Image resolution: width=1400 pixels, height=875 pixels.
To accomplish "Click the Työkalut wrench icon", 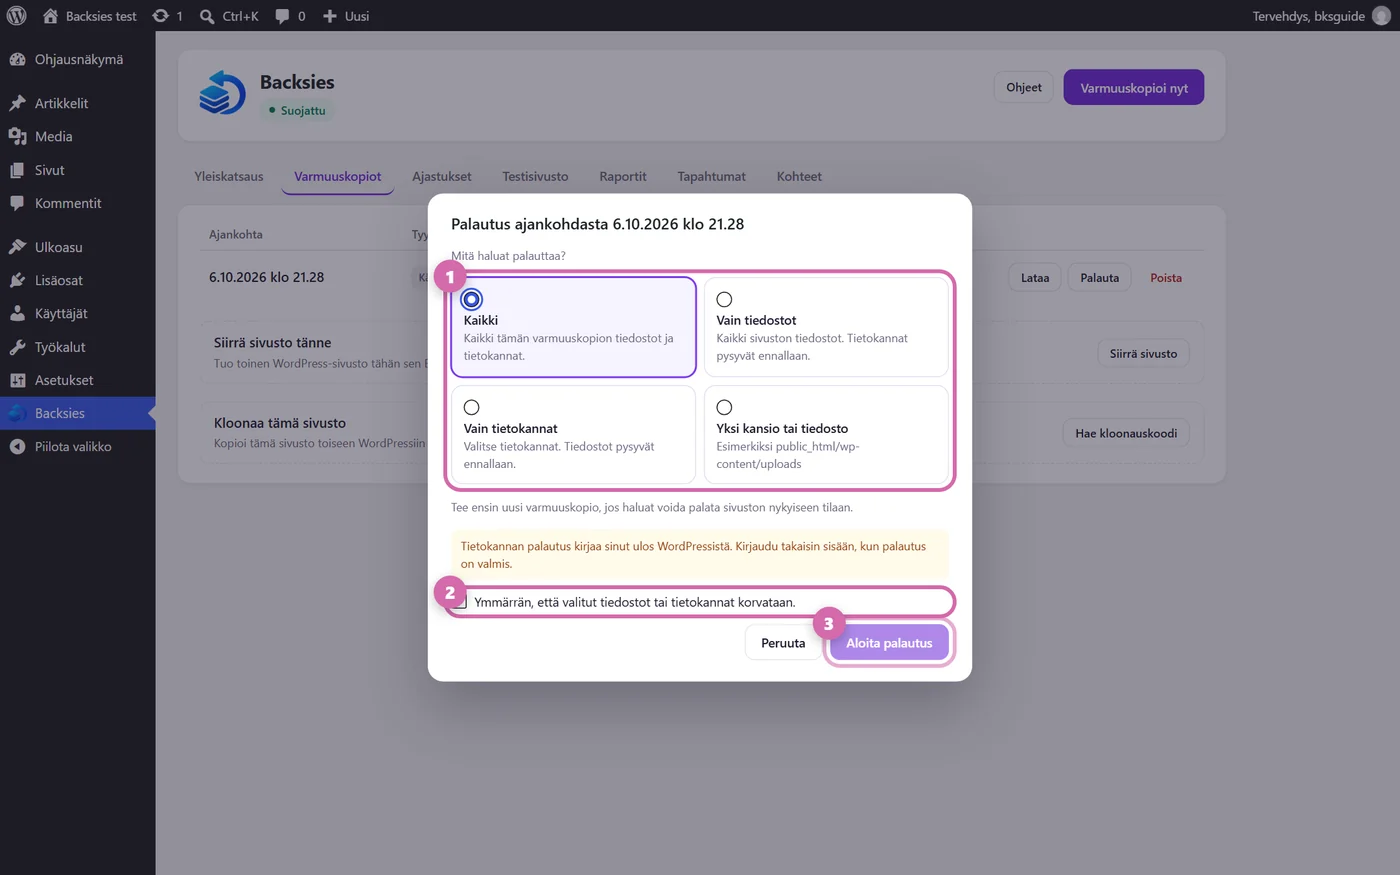I will point(17,347).
